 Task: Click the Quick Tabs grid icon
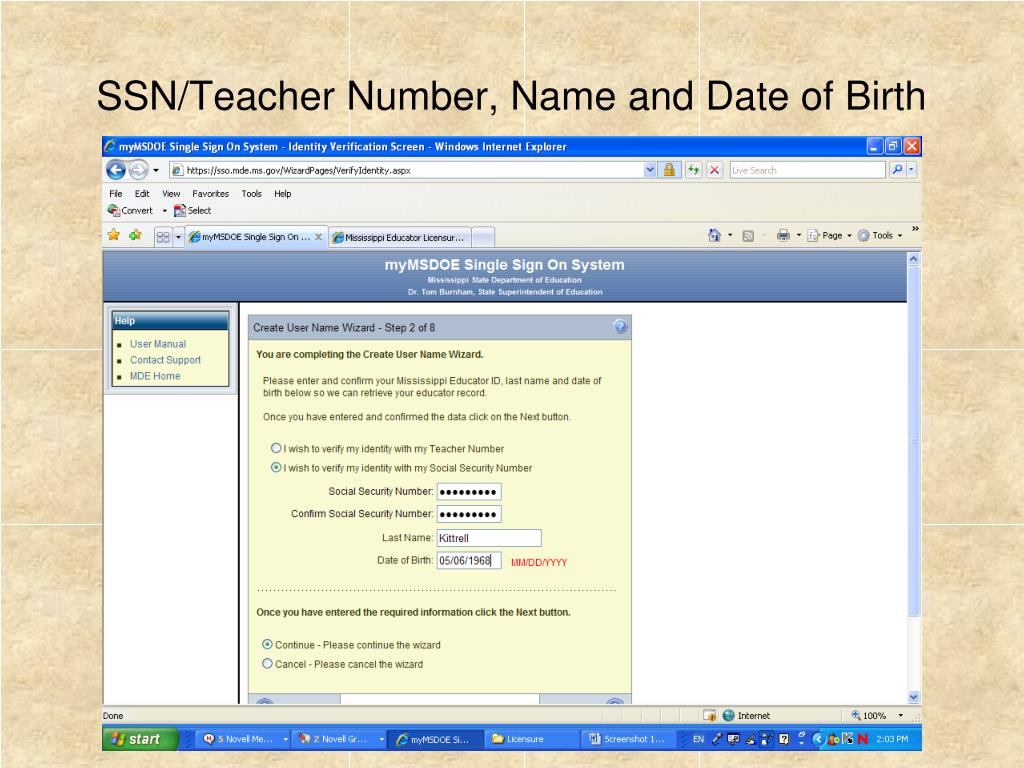163,237
